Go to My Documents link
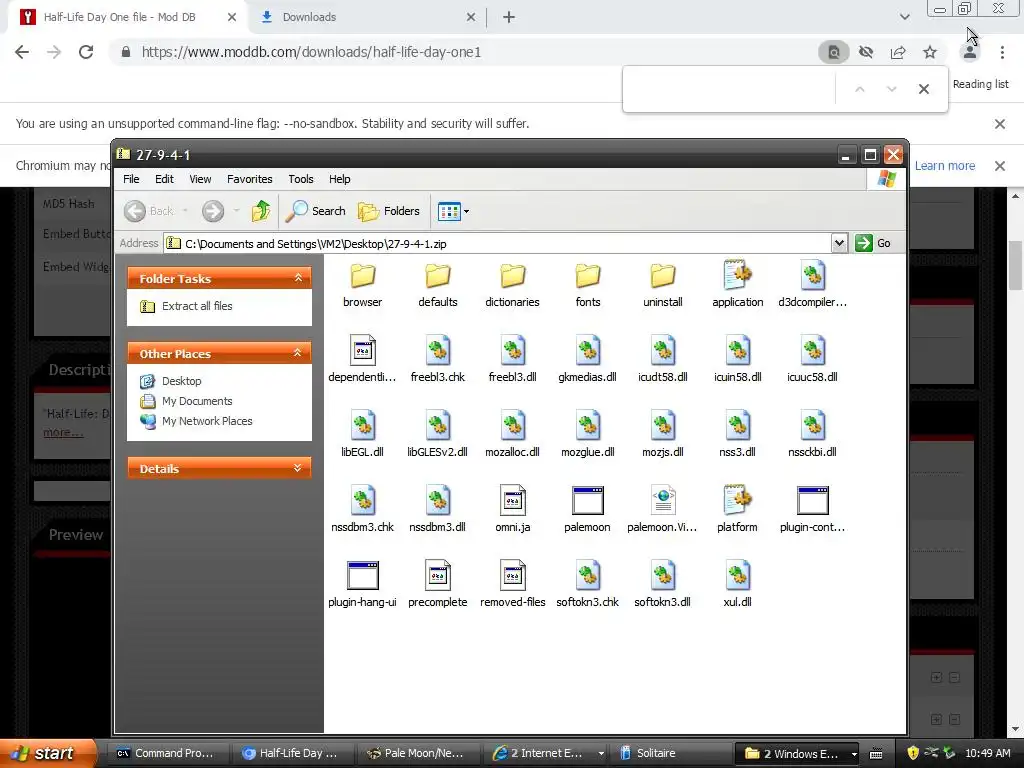The height and width of the screenshot is (768, 1024). (x=197, y=401)
